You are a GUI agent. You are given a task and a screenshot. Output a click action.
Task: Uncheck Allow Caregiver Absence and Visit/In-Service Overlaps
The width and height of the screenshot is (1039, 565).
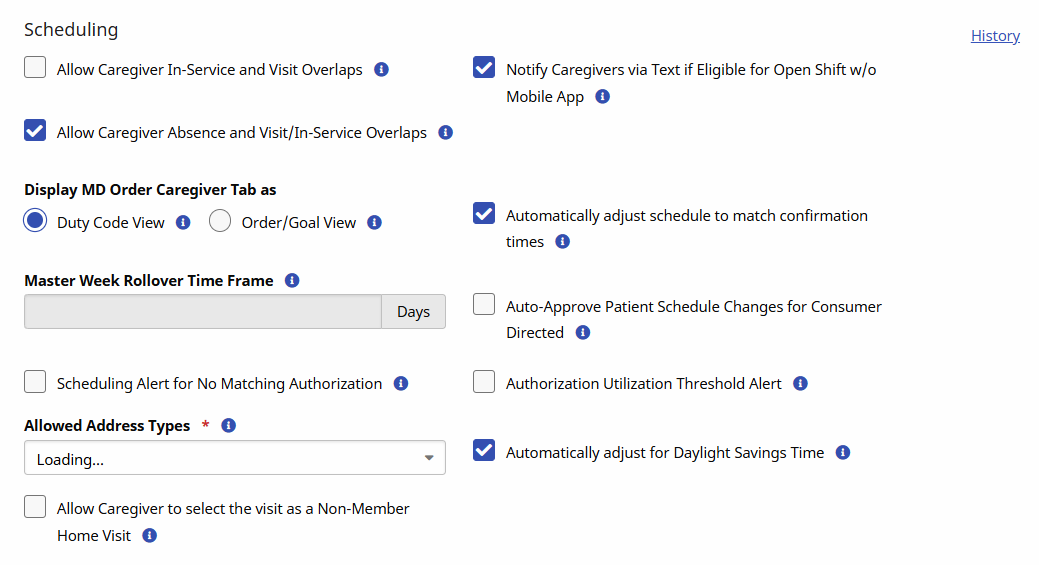point(35,131)
